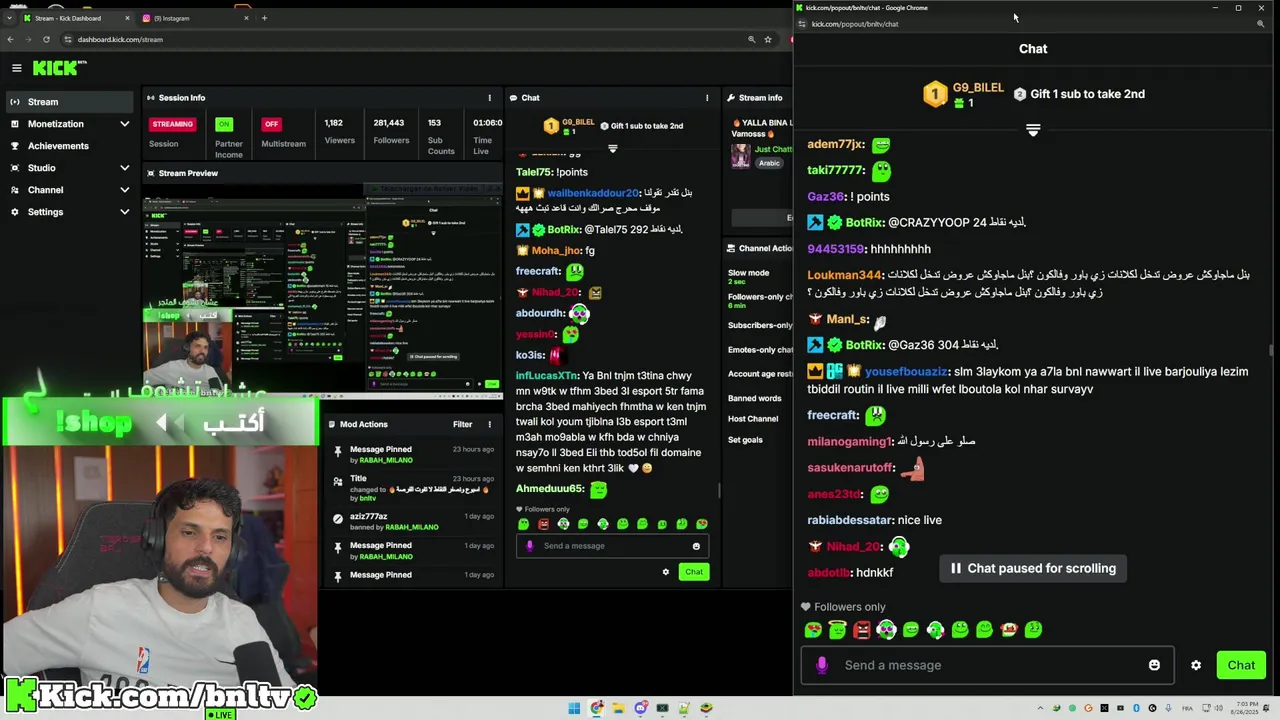This screenshot has height=720, width=1280.
Task: Click the dashboard address bar URL
Action: click(x=120, y=39)
